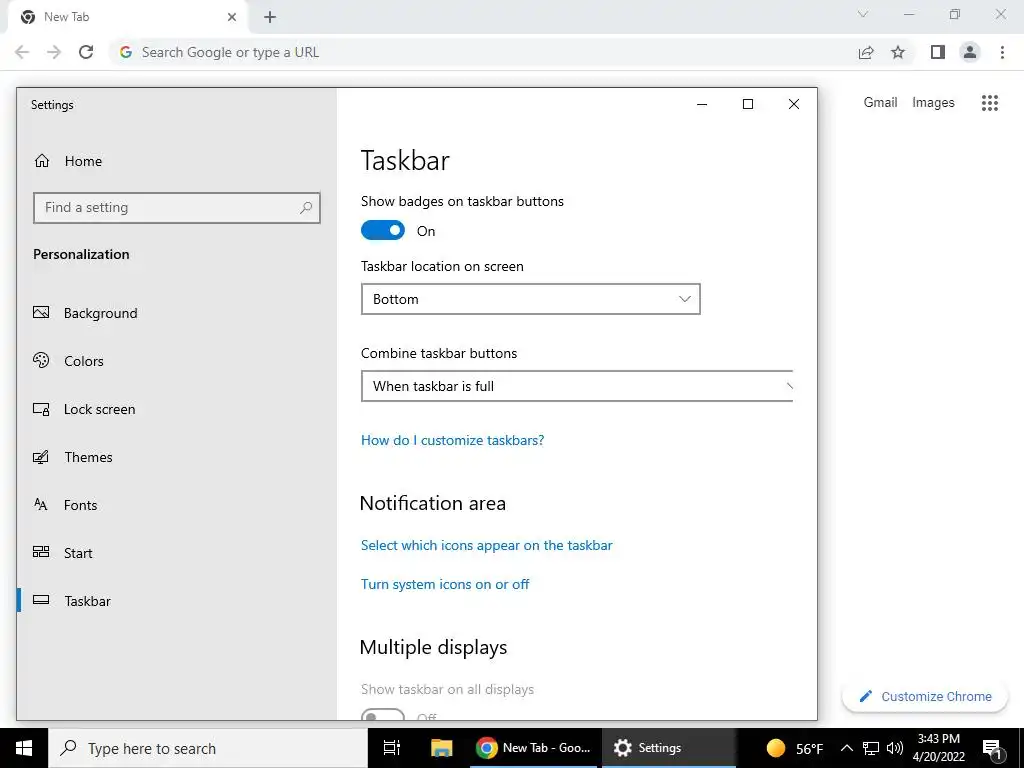Open File Explorer from taskbar
Viewport: 1024px width, 768px height.
(441, 748)
